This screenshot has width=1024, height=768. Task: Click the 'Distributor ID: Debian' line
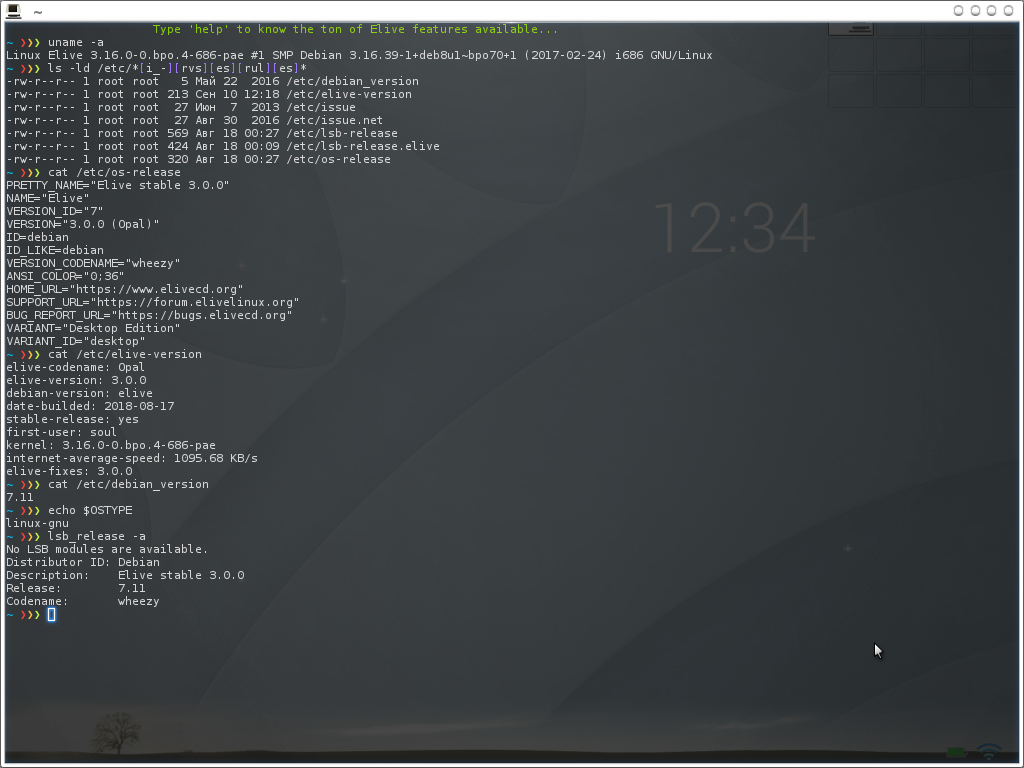[x=83, y=562]
